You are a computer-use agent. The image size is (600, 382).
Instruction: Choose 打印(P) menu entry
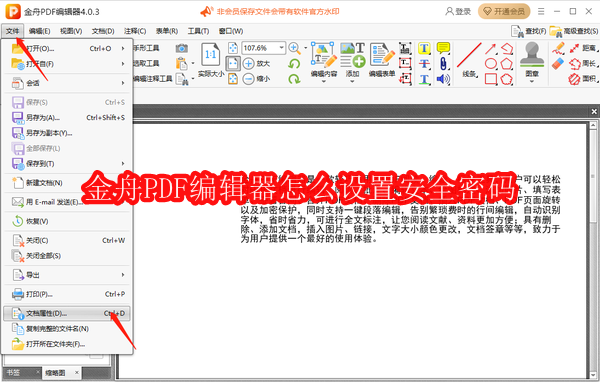click(x=67, y=294)
